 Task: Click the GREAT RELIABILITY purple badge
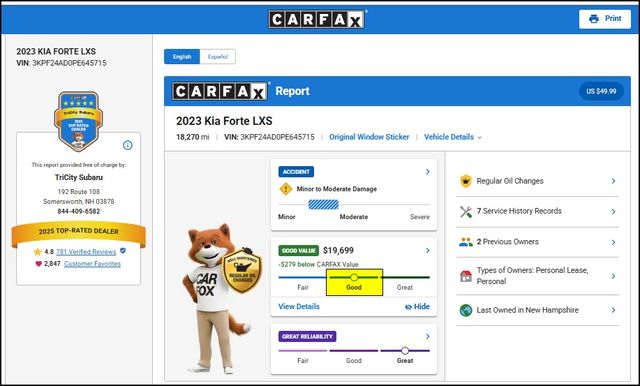[307, 336]
